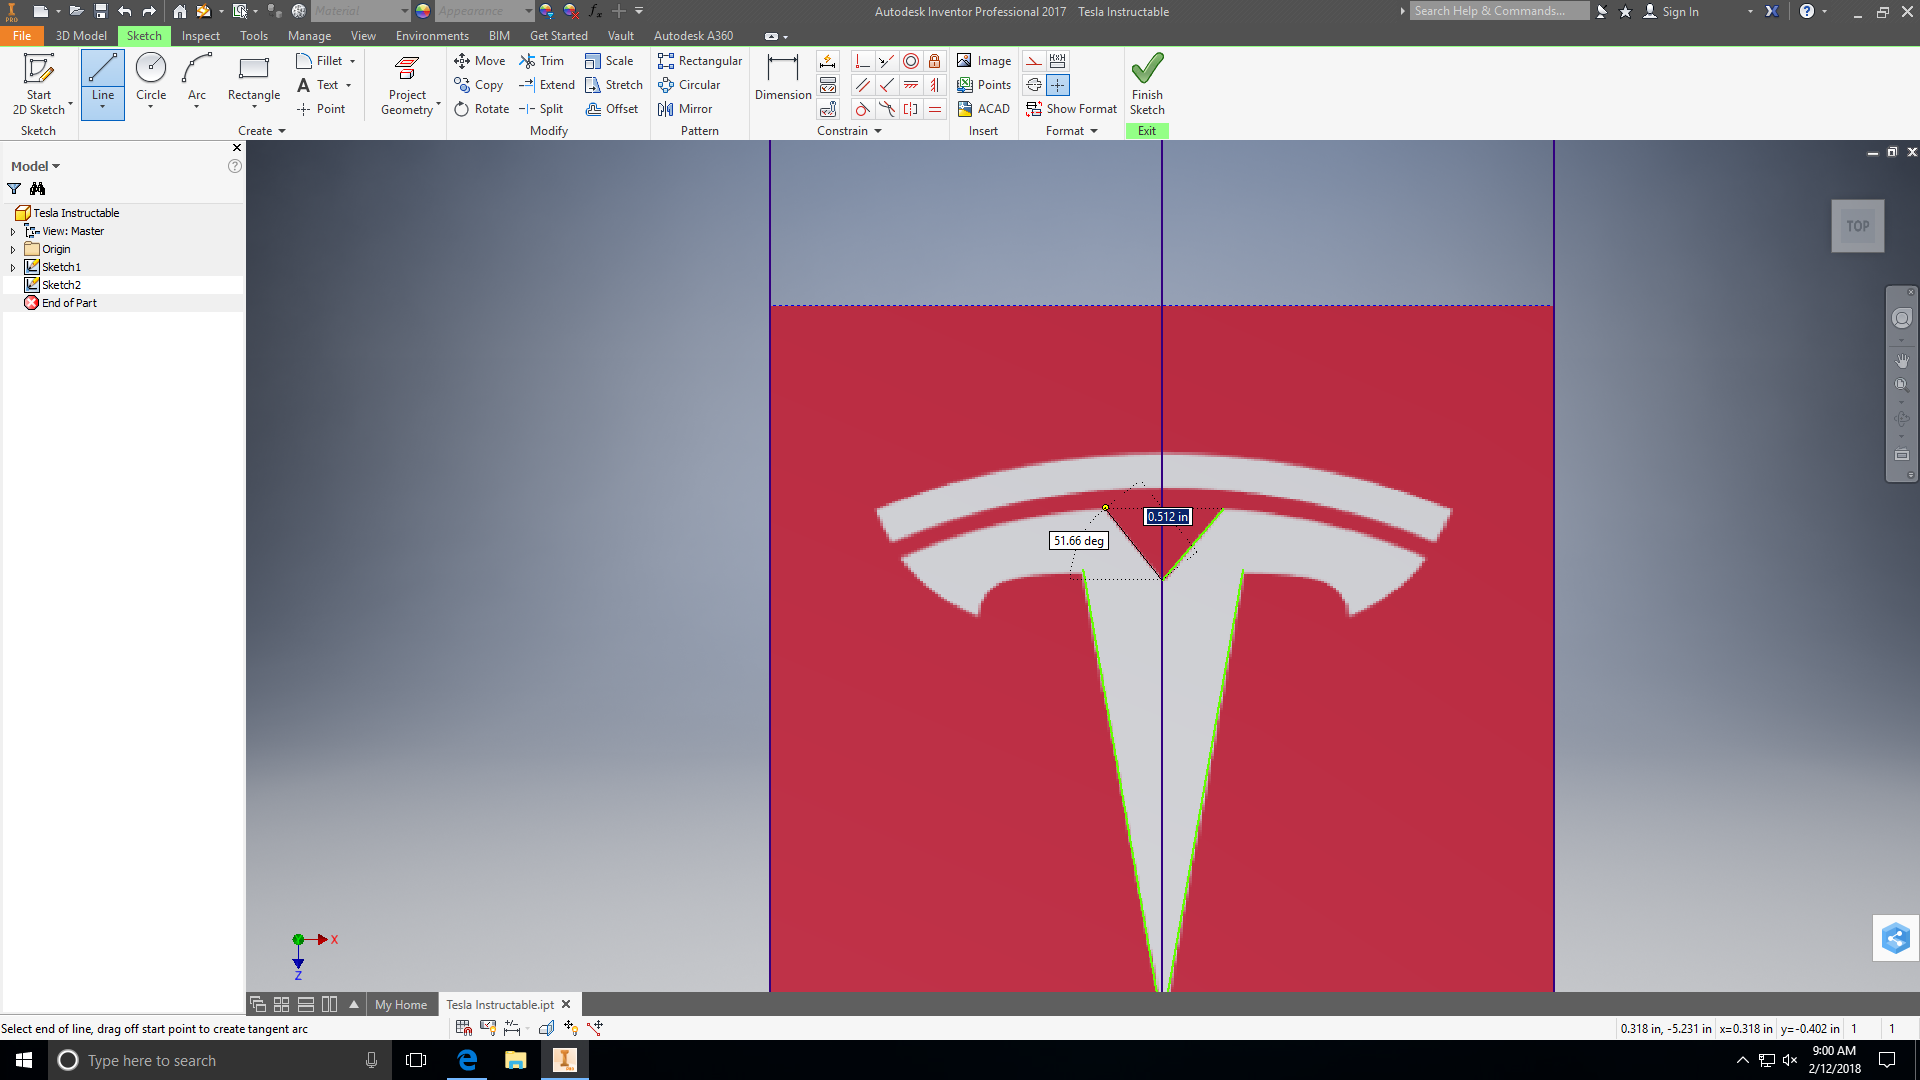Choose the Scale tool

tap(609, 61)
